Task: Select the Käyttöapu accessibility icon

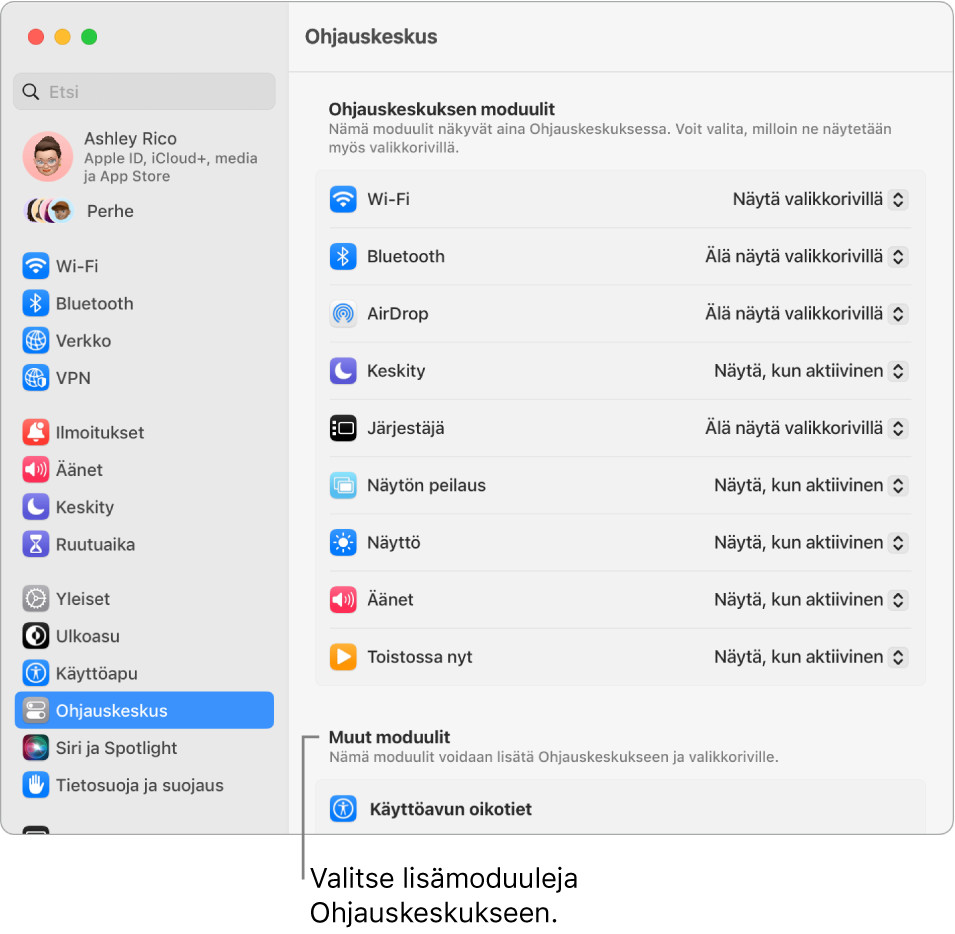Action: [37, 673]
